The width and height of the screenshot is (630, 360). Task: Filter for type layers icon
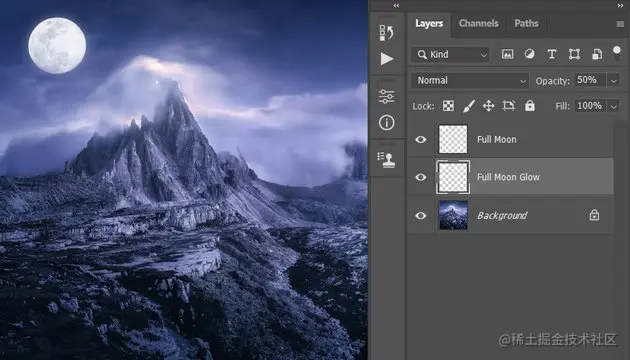coord(552,54)
